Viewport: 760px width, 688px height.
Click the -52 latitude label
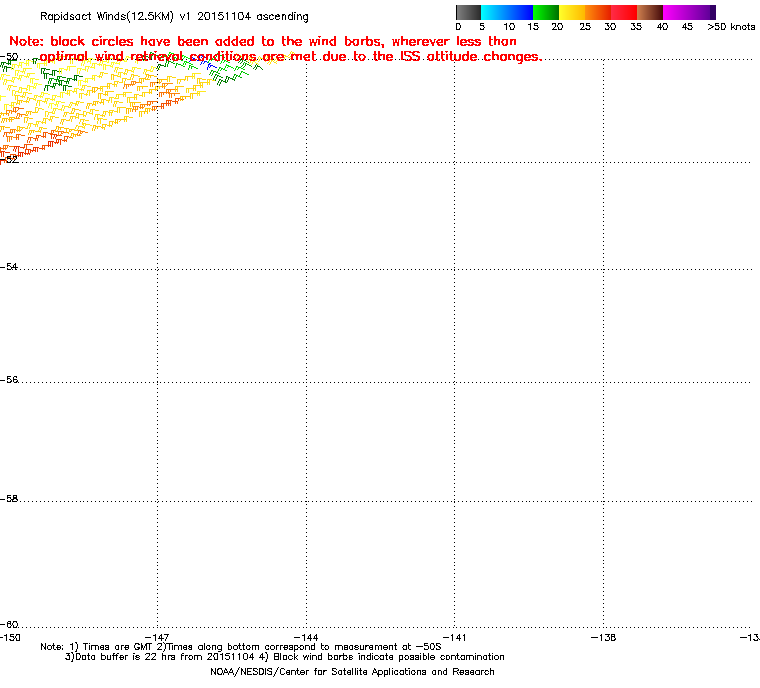9,159
